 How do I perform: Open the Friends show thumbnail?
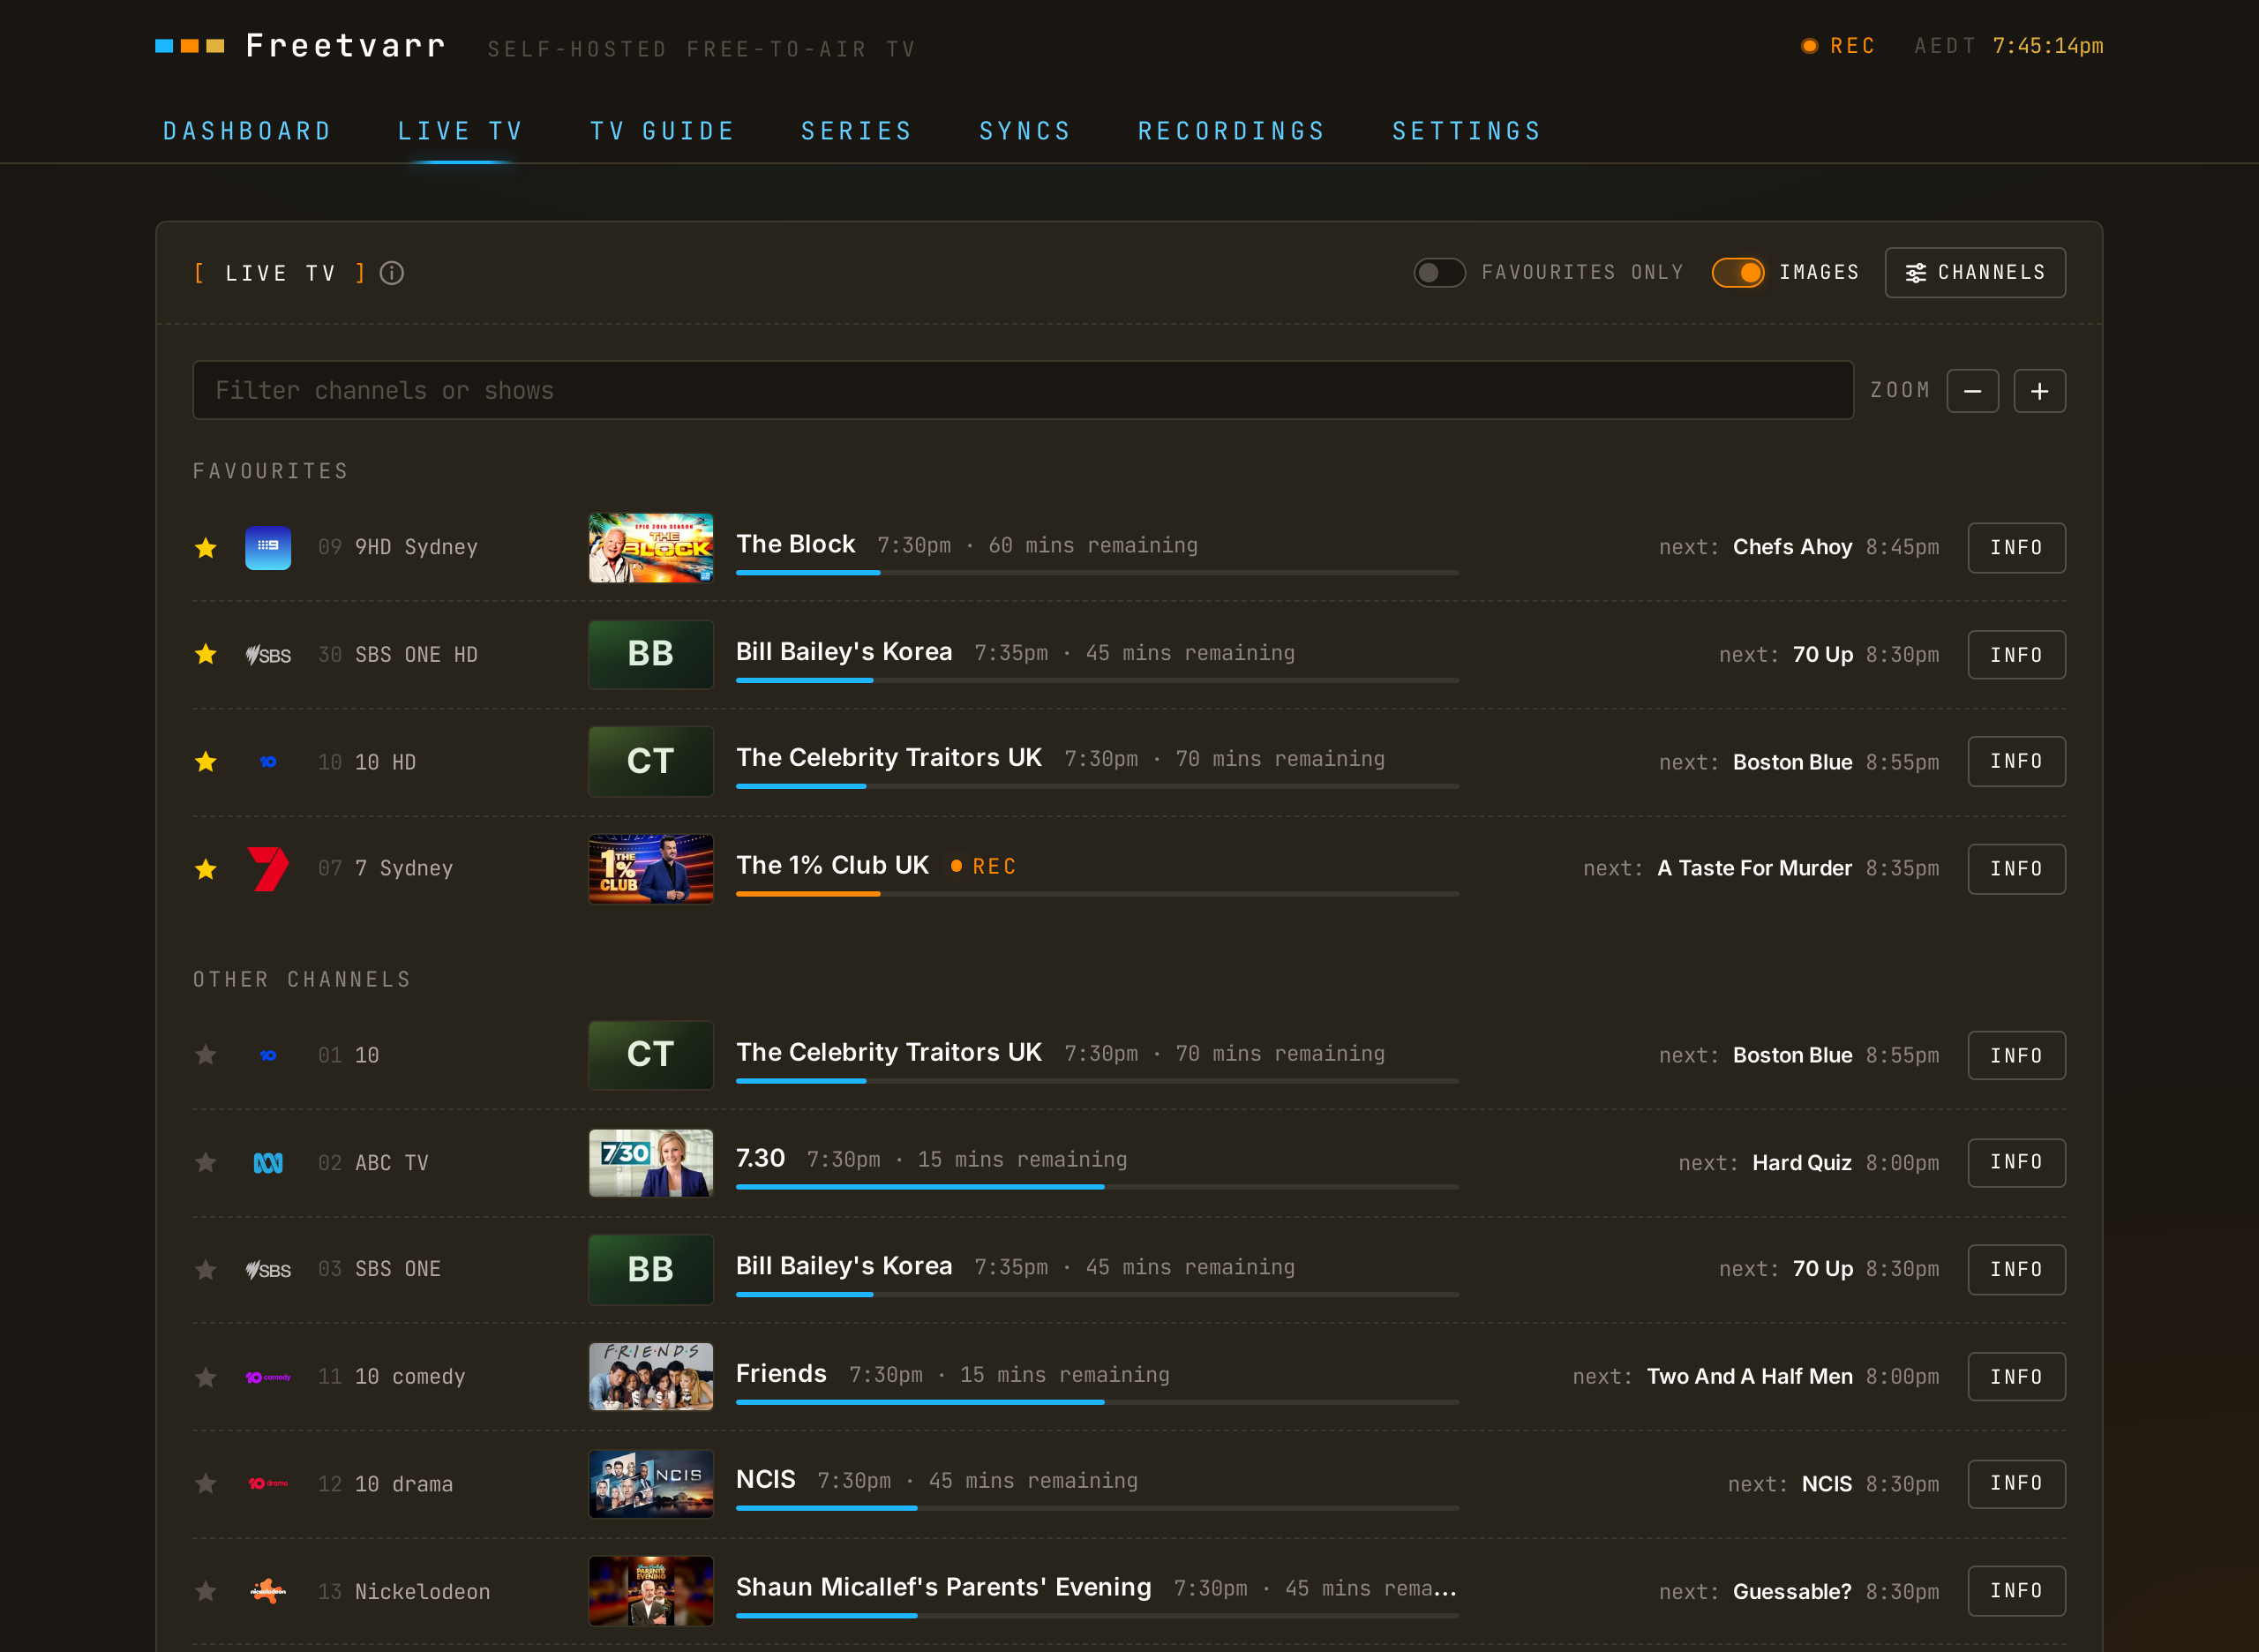651,1378
